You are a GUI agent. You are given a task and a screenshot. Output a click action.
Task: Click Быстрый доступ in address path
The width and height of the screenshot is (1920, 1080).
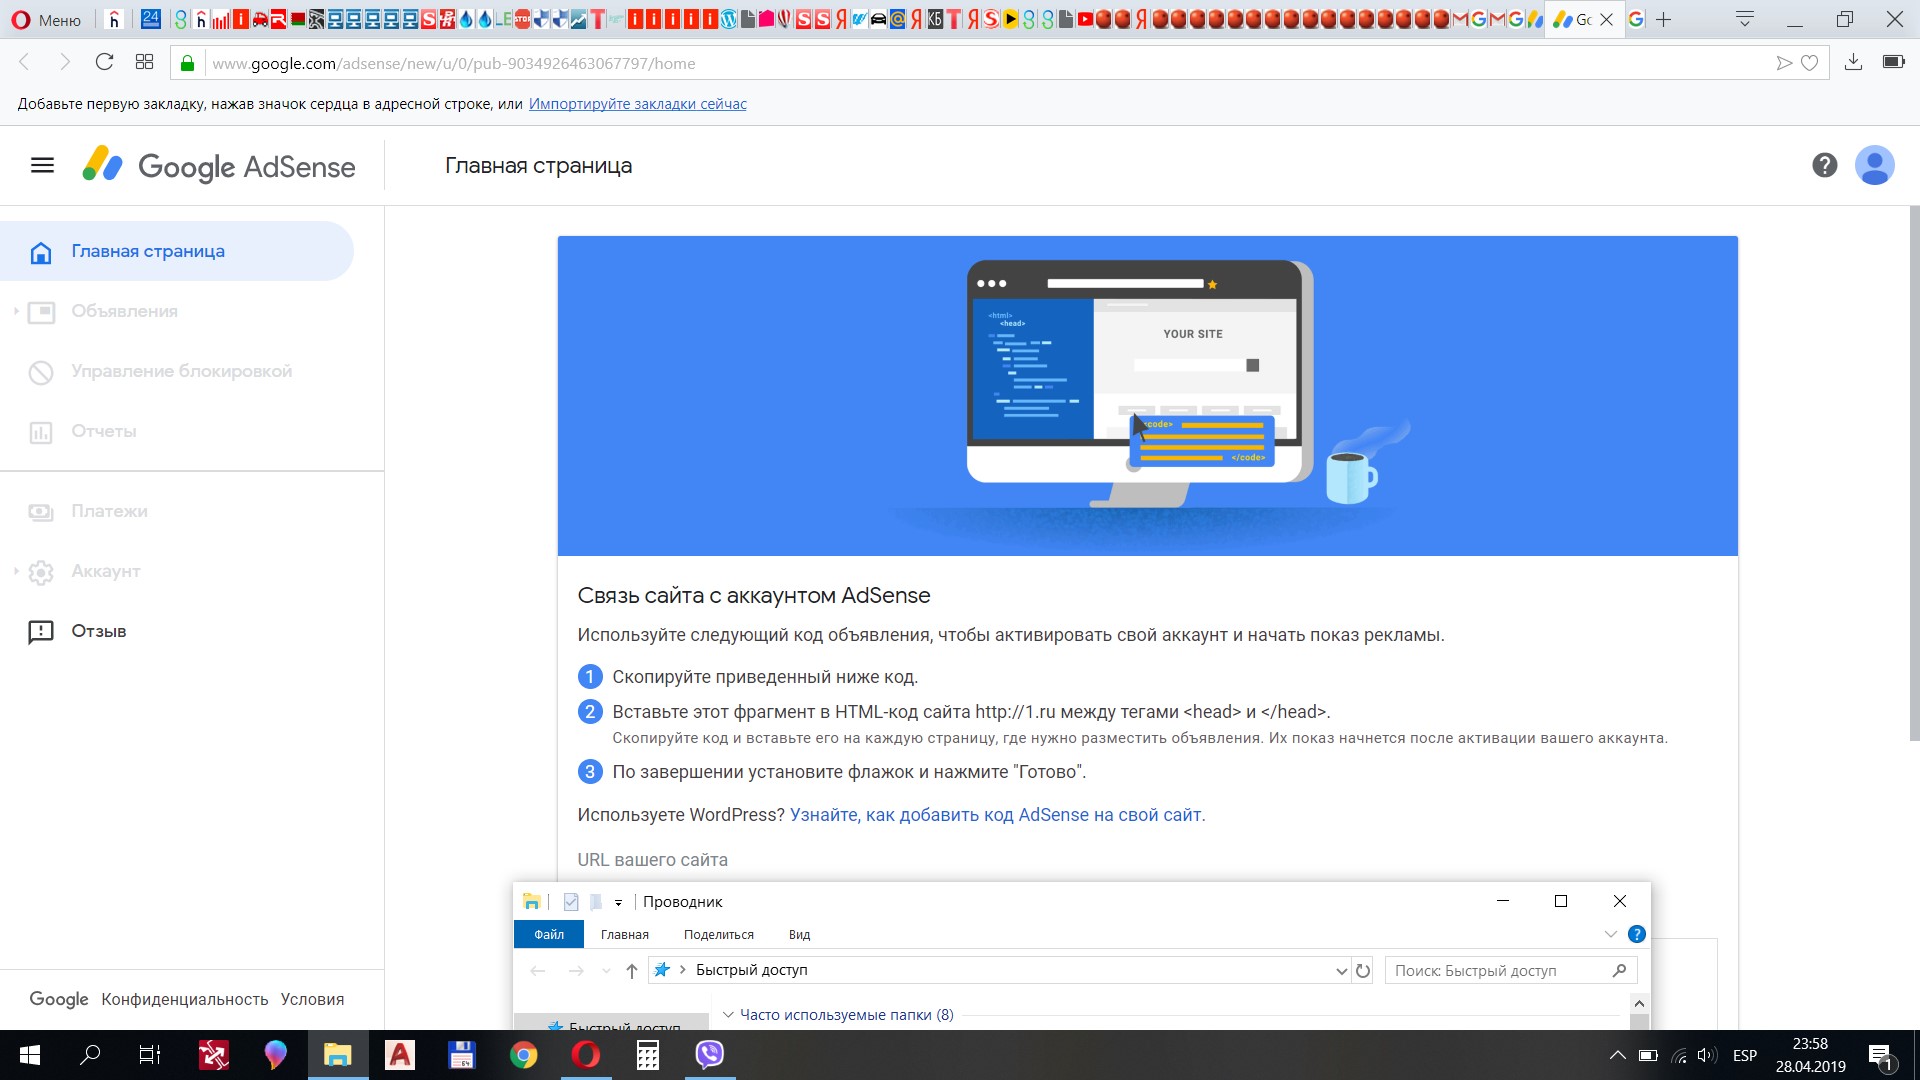coord(751,970)
